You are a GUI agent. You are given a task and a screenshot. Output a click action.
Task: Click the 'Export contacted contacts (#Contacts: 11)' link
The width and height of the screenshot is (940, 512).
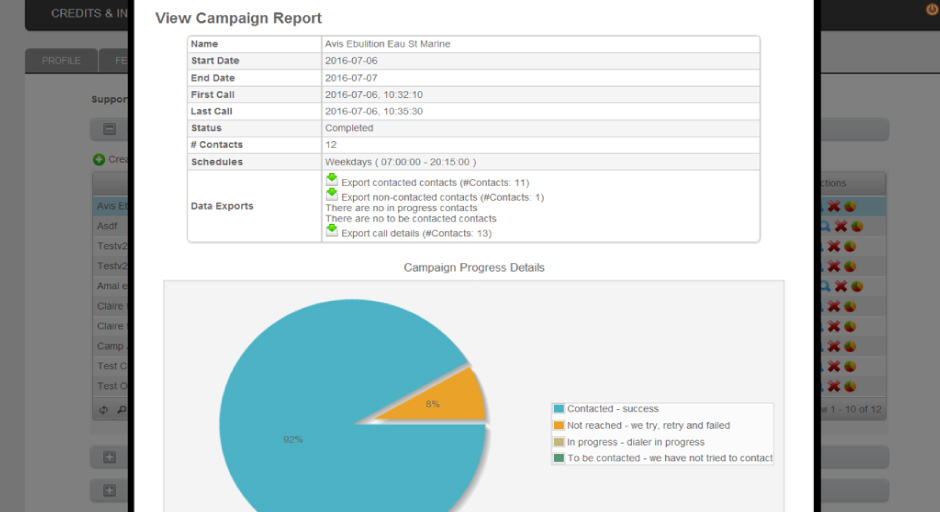click(435, 183)
